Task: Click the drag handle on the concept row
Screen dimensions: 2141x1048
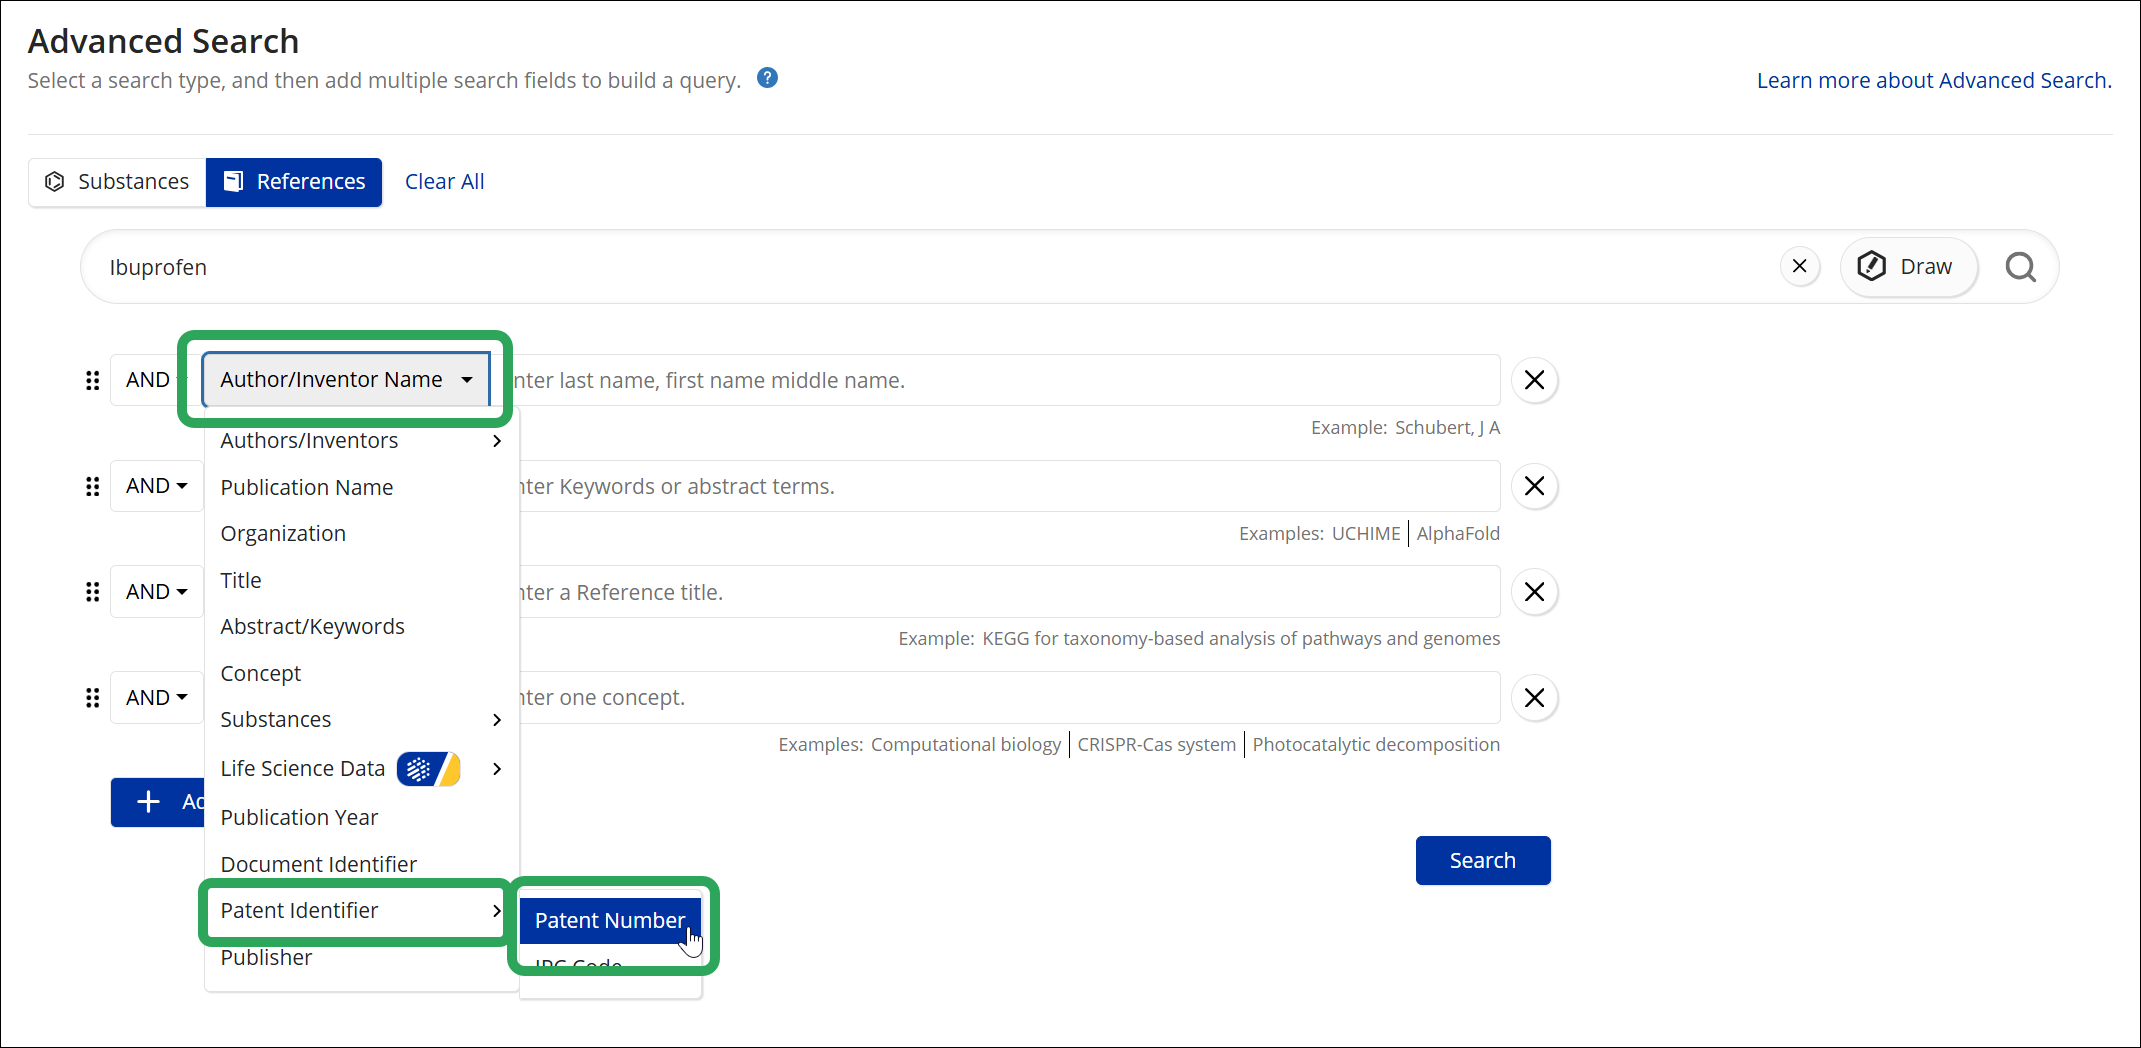Action: (93, 698)
